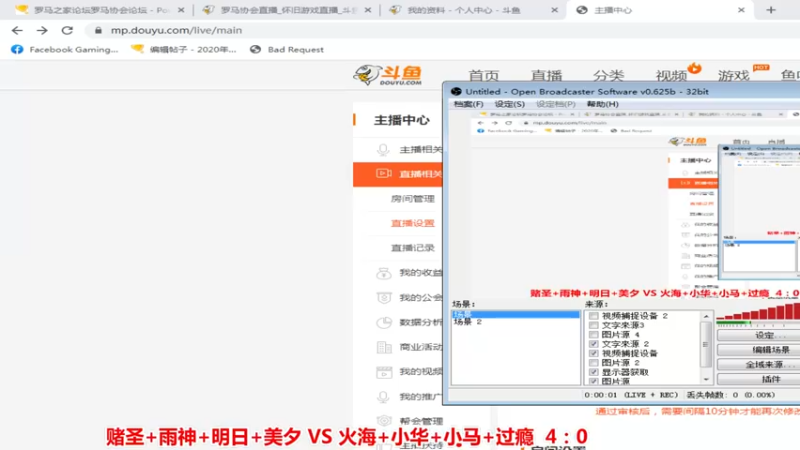800x450 pixels.
Task: Switch to the 我的资料 - 个人中心 tab
Action: point(474,10)
